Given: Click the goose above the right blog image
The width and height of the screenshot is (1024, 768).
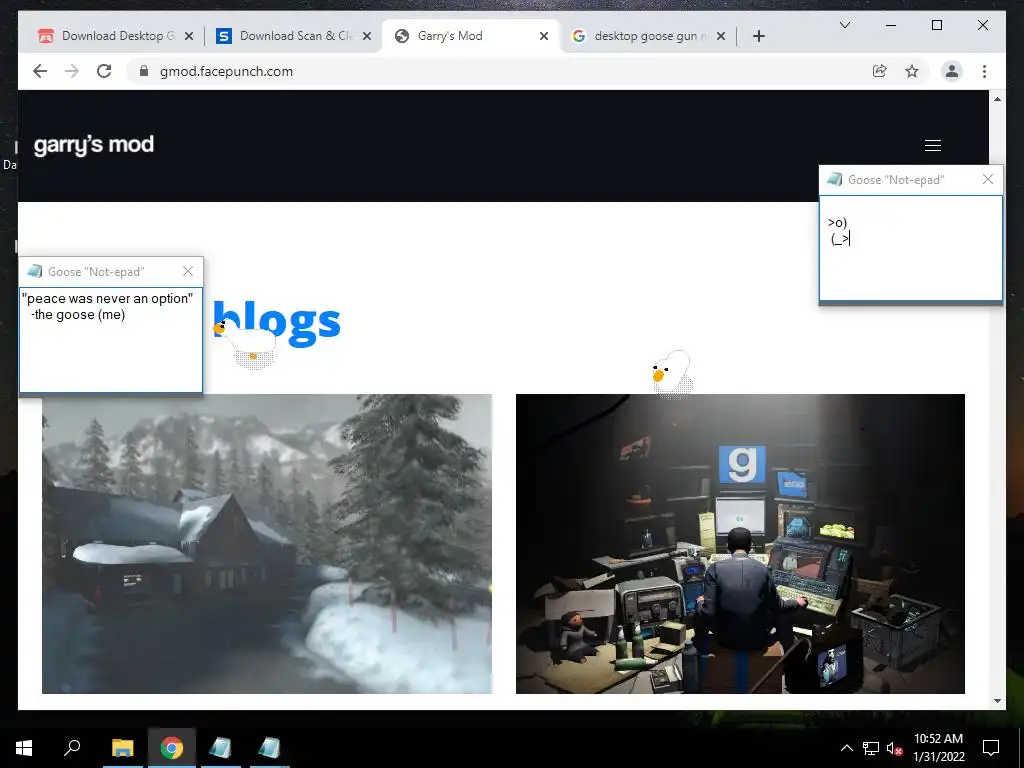Looking at the screenshot, I should tap(671, 374).
